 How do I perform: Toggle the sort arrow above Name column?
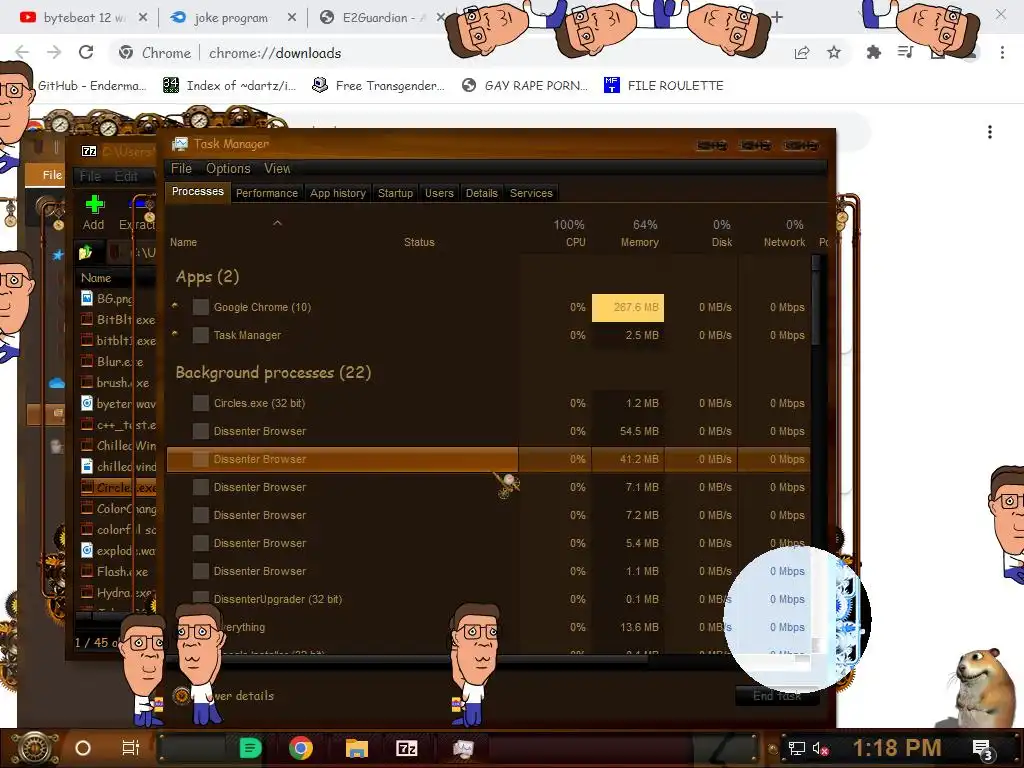[x=278, y=223]
